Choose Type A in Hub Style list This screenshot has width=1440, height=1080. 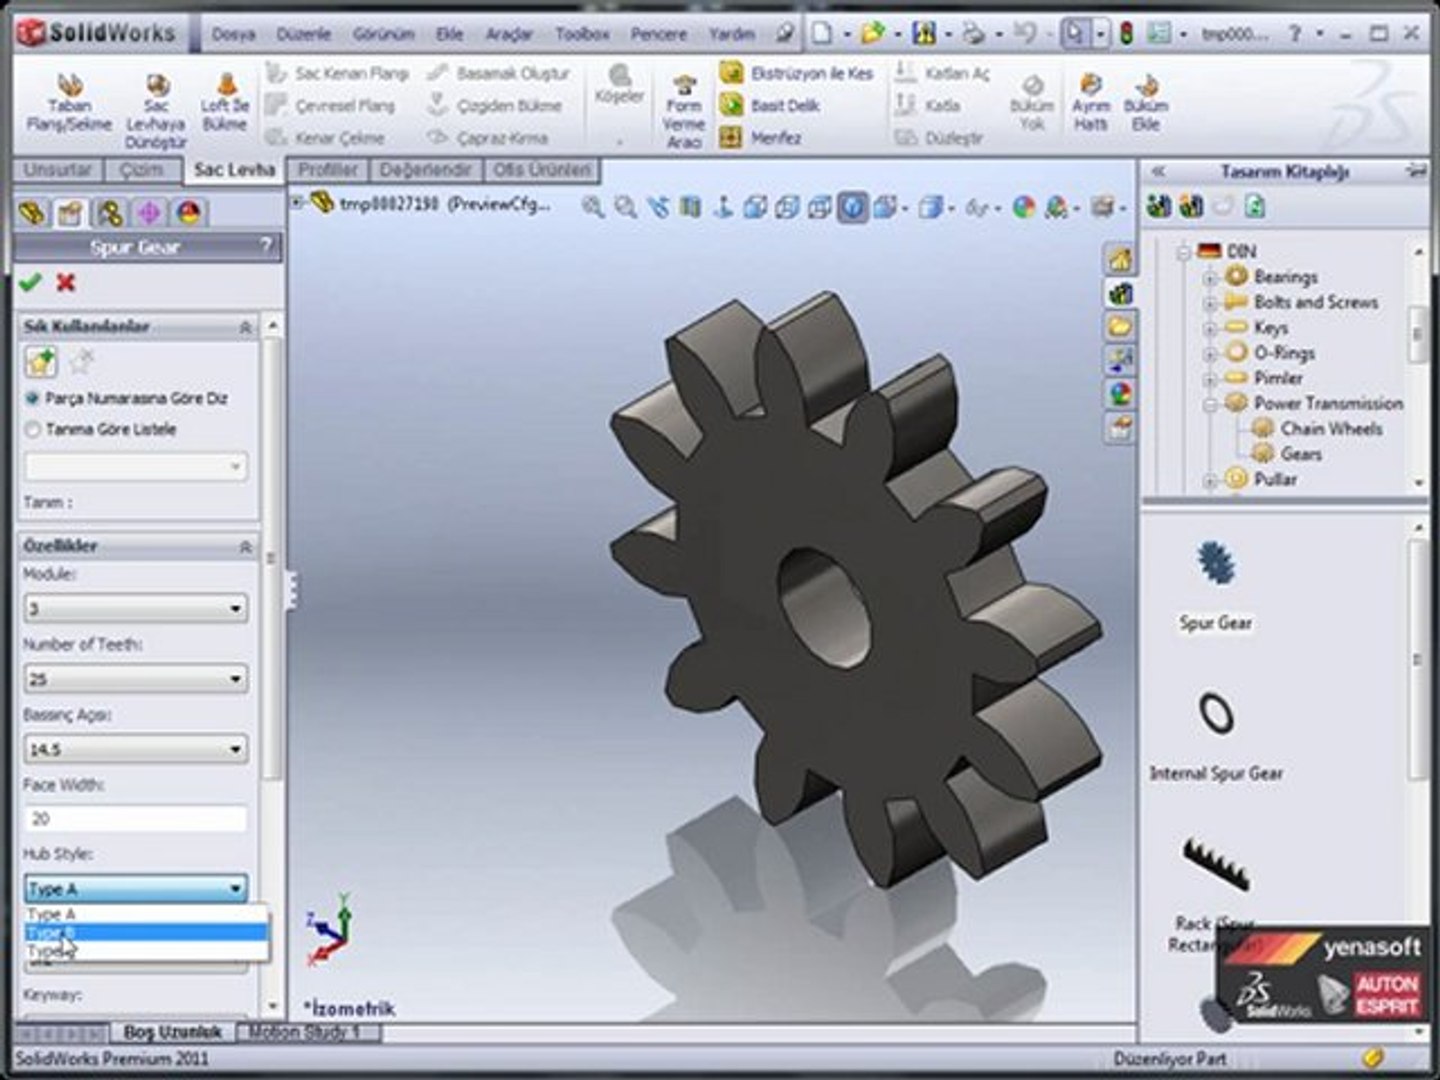tap(146, 914)
